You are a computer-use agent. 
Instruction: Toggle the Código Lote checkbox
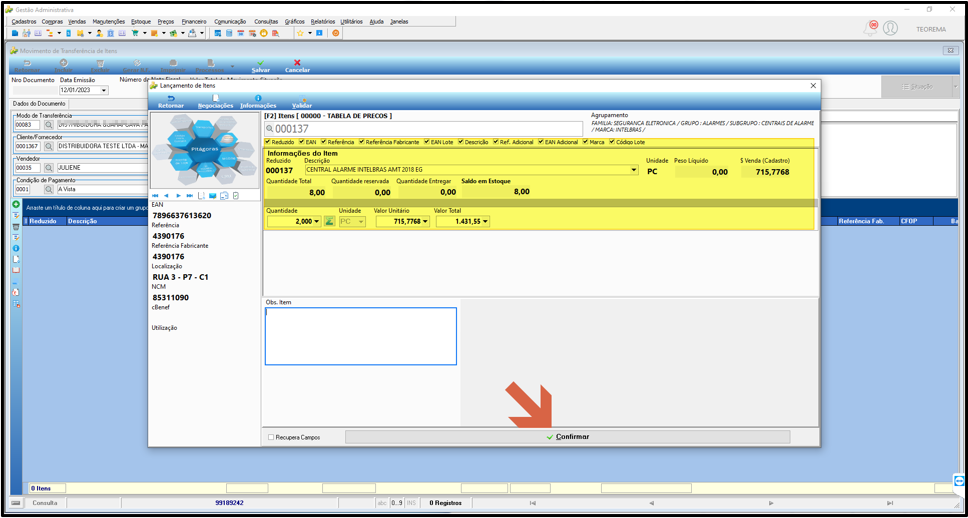(612, 142)
